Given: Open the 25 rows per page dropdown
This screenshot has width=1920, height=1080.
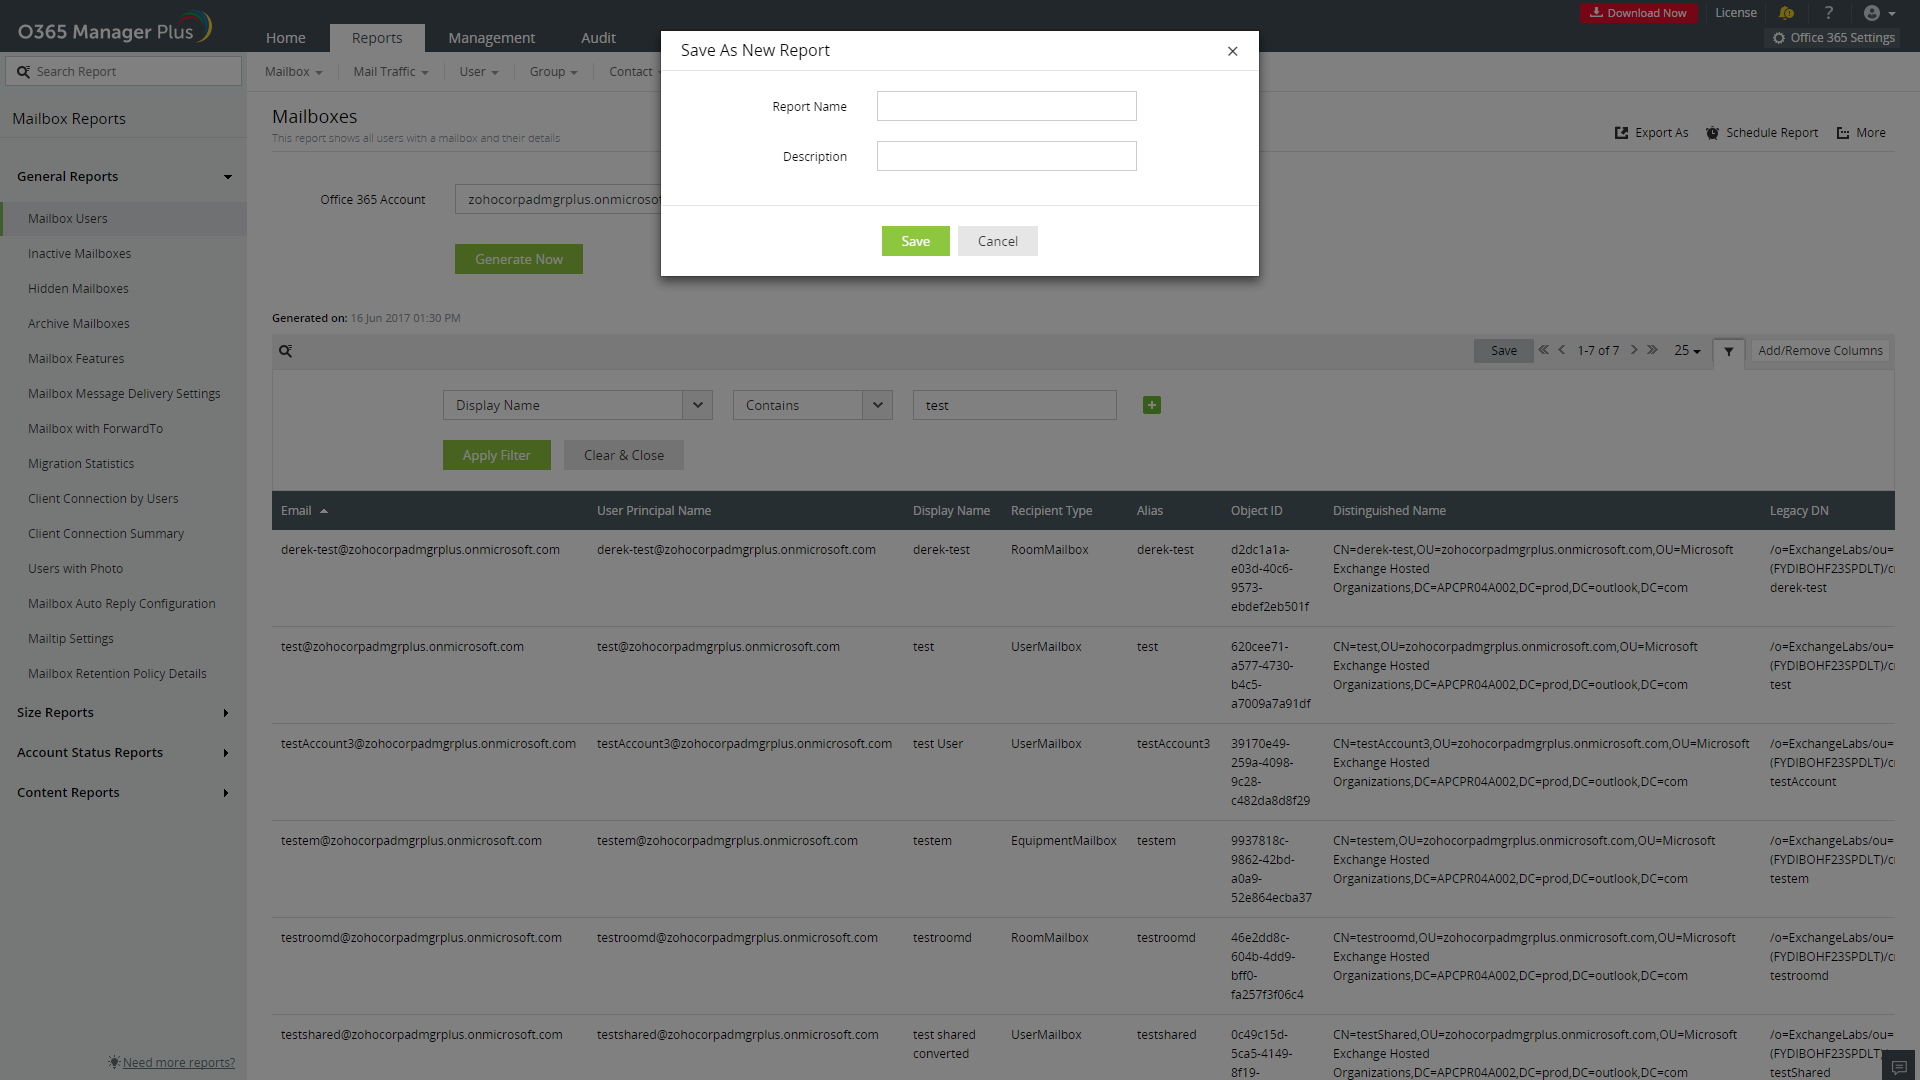Looking at the screenshot, I should tap(1687, 351).
